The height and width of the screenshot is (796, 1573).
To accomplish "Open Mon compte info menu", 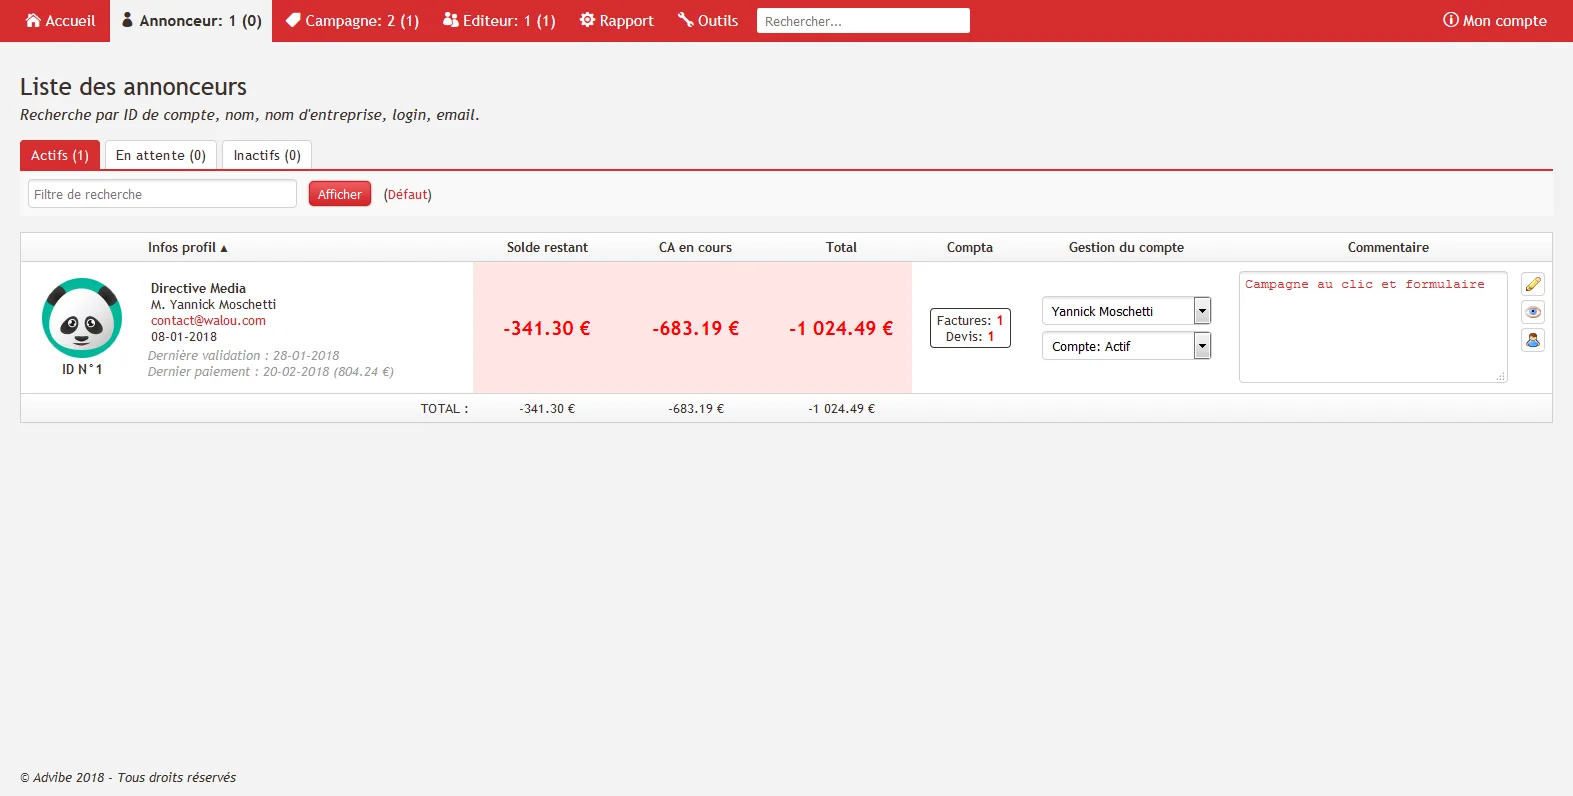I will (1494, 21).
